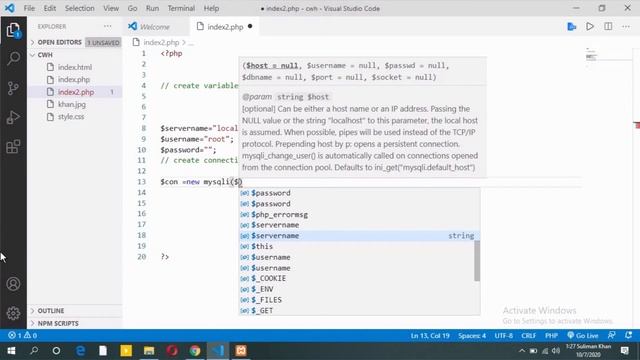Open editor More Actions ellipsis
The width and height of the screenshot is (640, 360).
coord(626,27)
